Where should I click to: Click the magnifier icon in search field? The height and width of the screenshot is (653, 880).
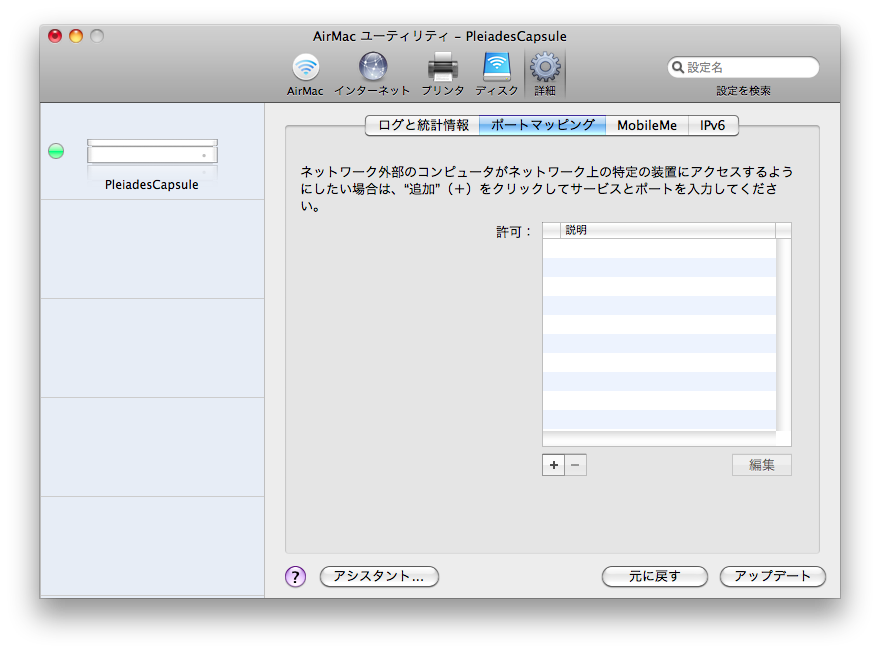point(678,67)
